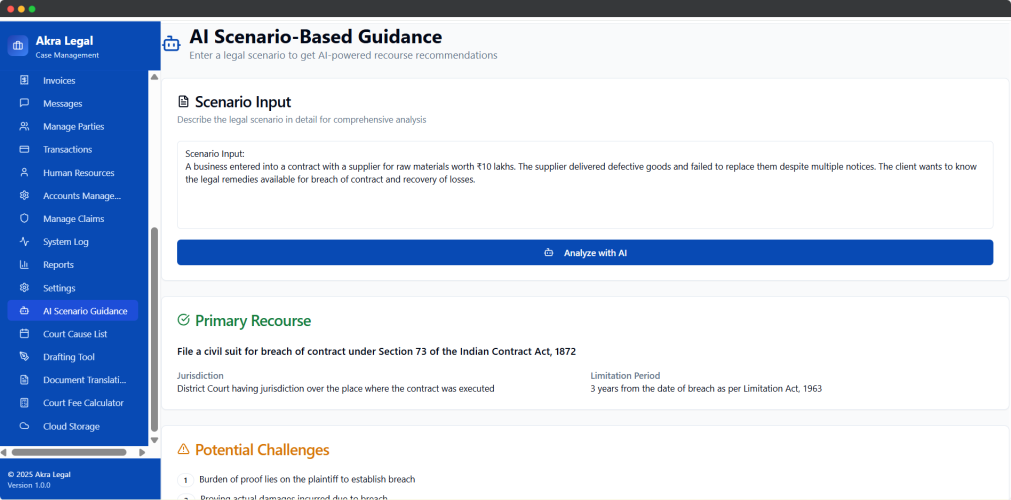The height and width of the screenshot is (500, 1011).
Task: Open the Human Resources menu item
Action: 78,173
